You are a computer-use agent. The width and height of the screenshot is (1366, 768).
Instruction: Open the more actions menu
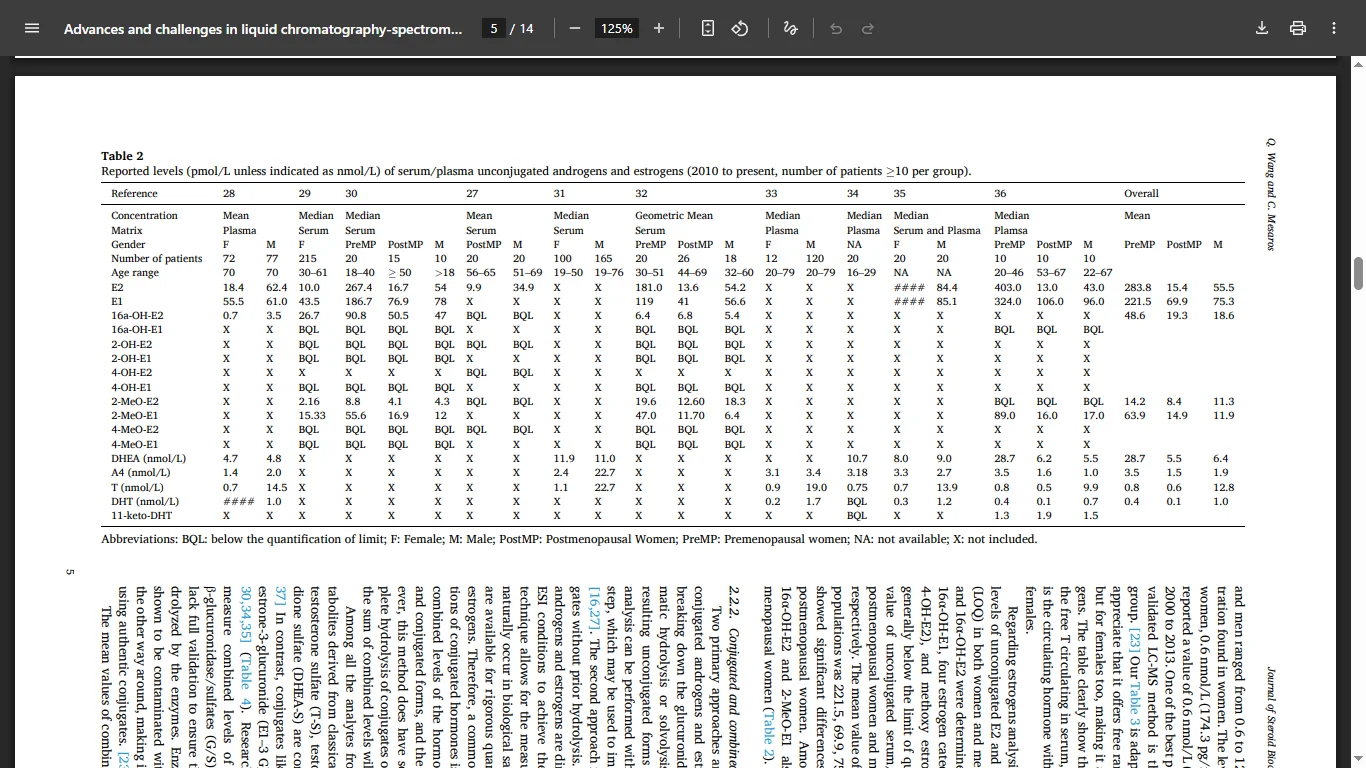point(1334,29)
